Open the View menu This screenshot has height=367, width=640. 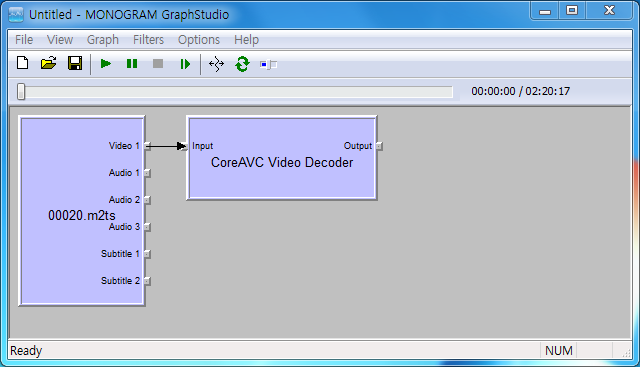coord(60,40)
